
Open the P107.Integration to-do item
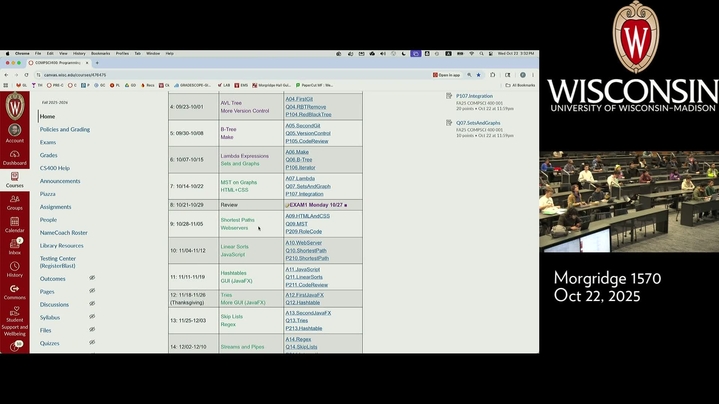pyautogui.click(x=474, y=96)
